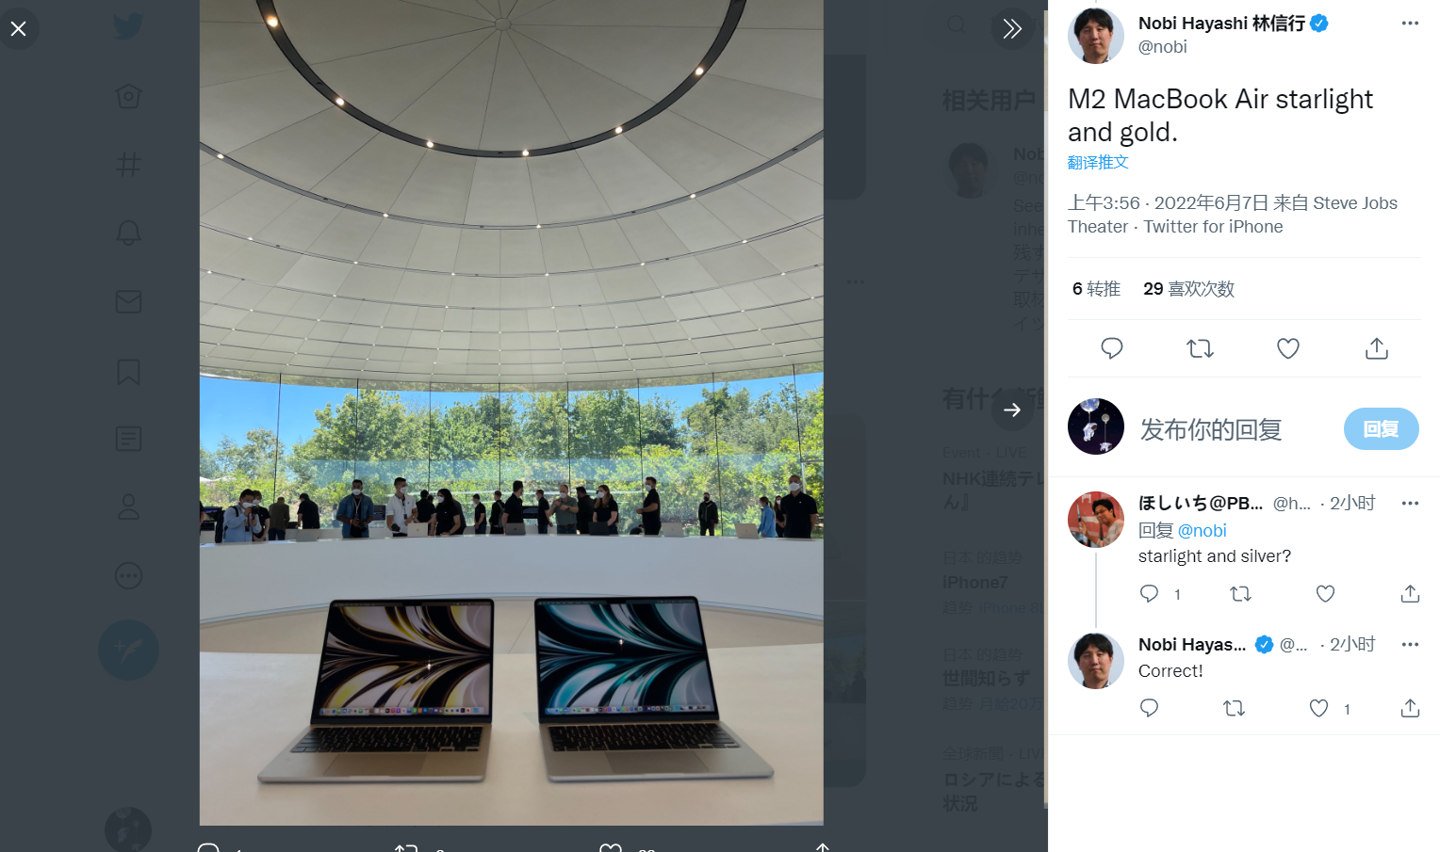Screen dimensions: 1440x852
Task: Click the 翻译推文 translate link
Action: [1098, 162]
